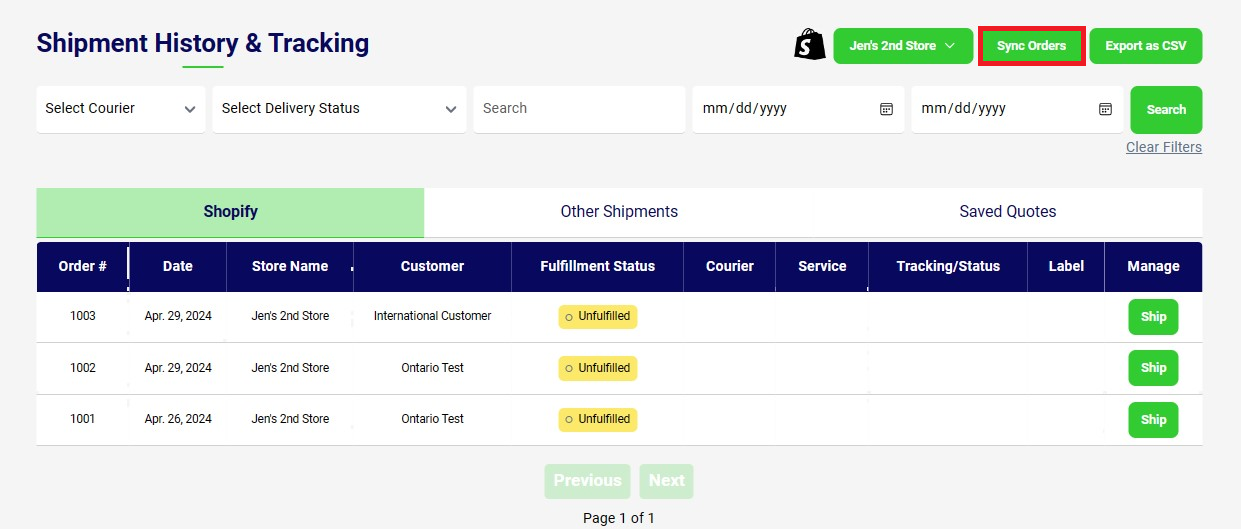The height and width of the screenshot is (529, 1241).
Task: Click the Date column header
Action: pyautogui.click(x=178, y=266)
